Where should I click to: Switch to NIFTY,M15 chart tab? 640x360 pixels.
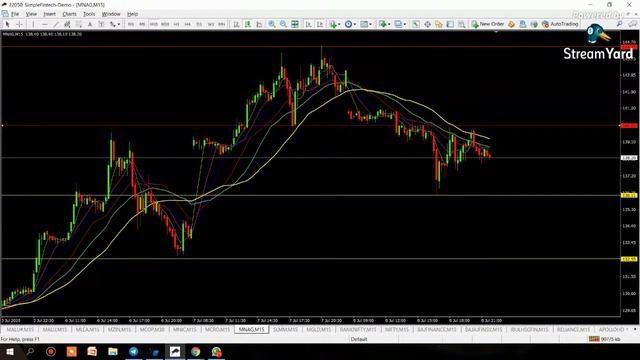[x=397, y=329]
